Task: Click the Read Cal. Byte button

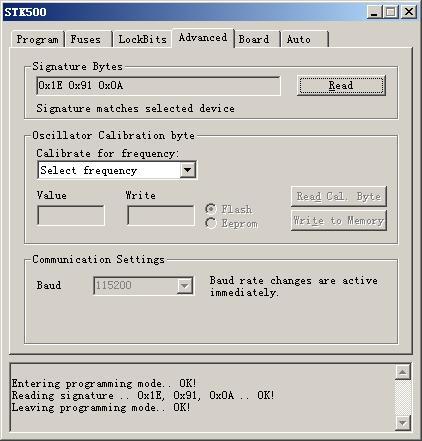Action: click(x=339, y=196)
